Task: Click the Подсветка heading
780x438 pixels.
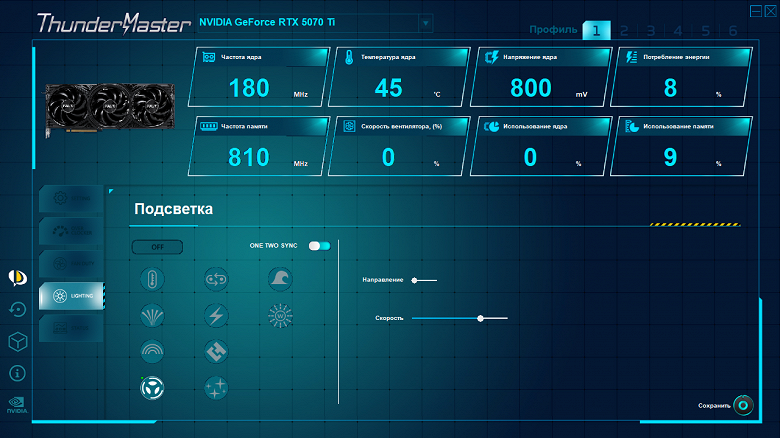Action: [174, 209]
